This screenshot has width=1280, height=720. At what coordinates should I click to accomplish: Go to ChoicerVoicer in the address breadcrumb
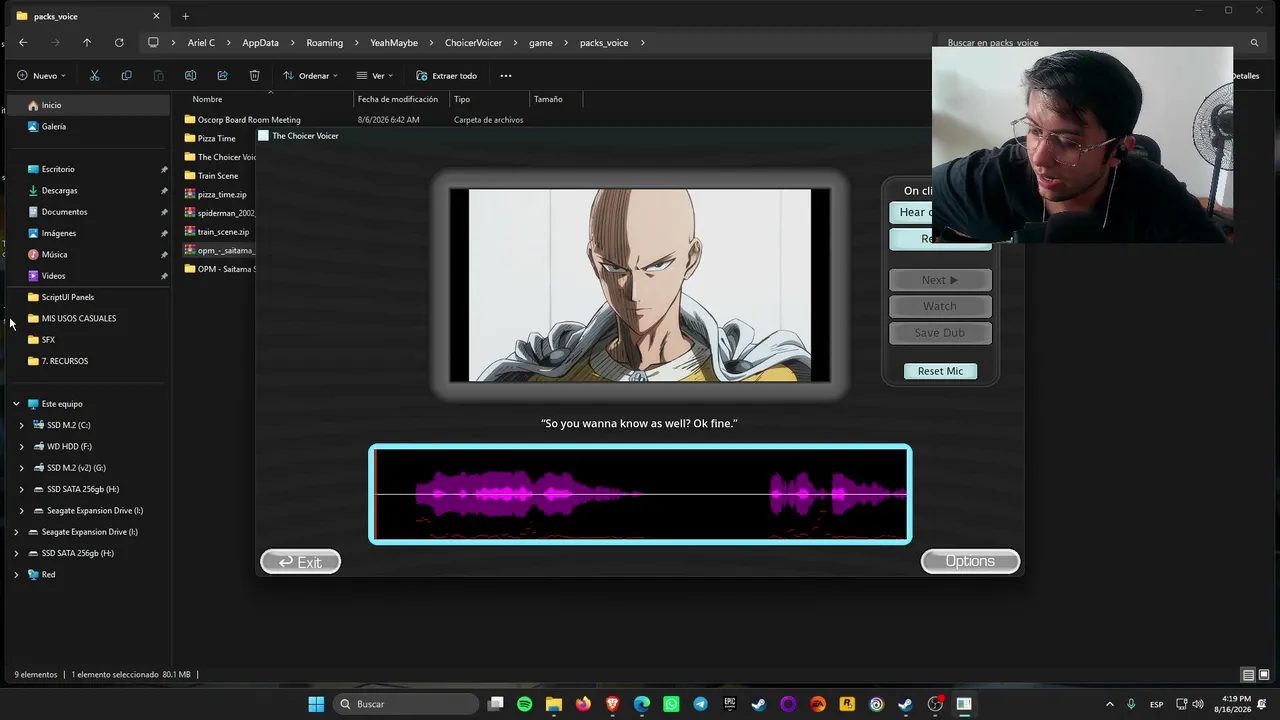coord(474,43)
